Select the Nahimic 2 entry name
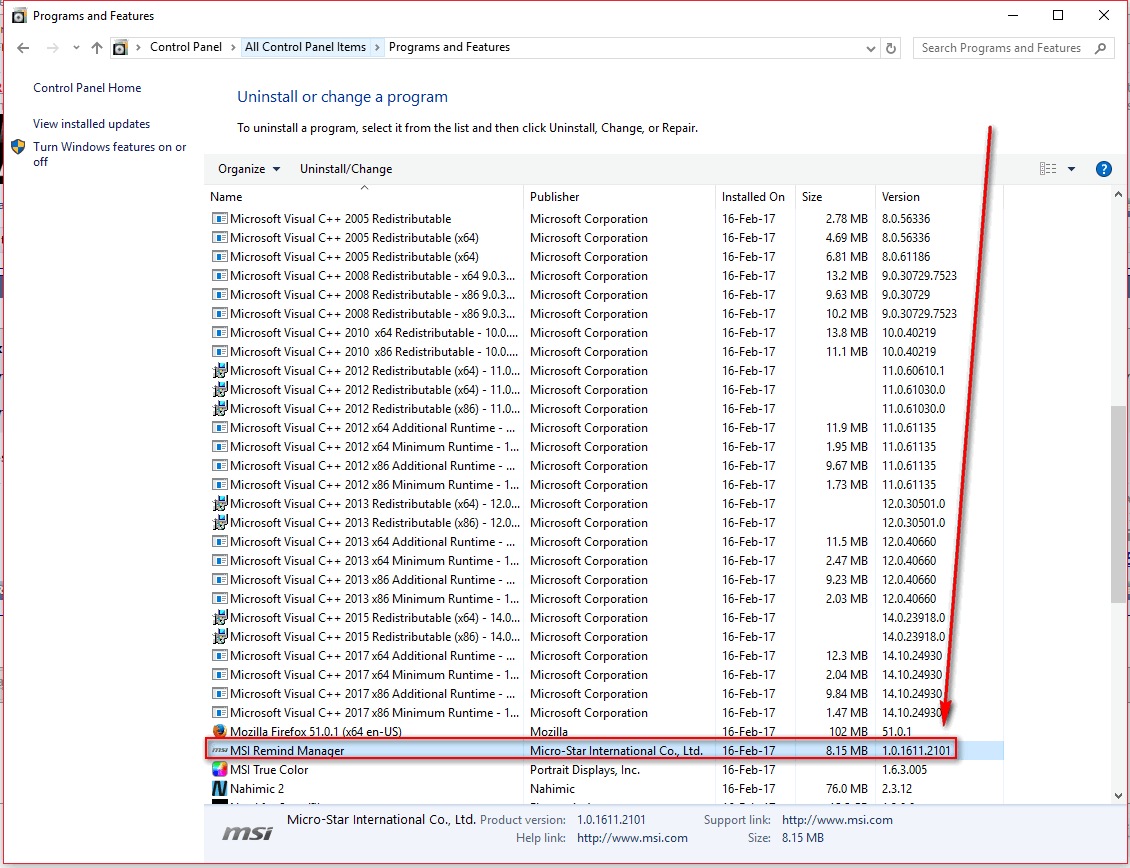This screenshot has height=868, width=1130. coord(257,789)
